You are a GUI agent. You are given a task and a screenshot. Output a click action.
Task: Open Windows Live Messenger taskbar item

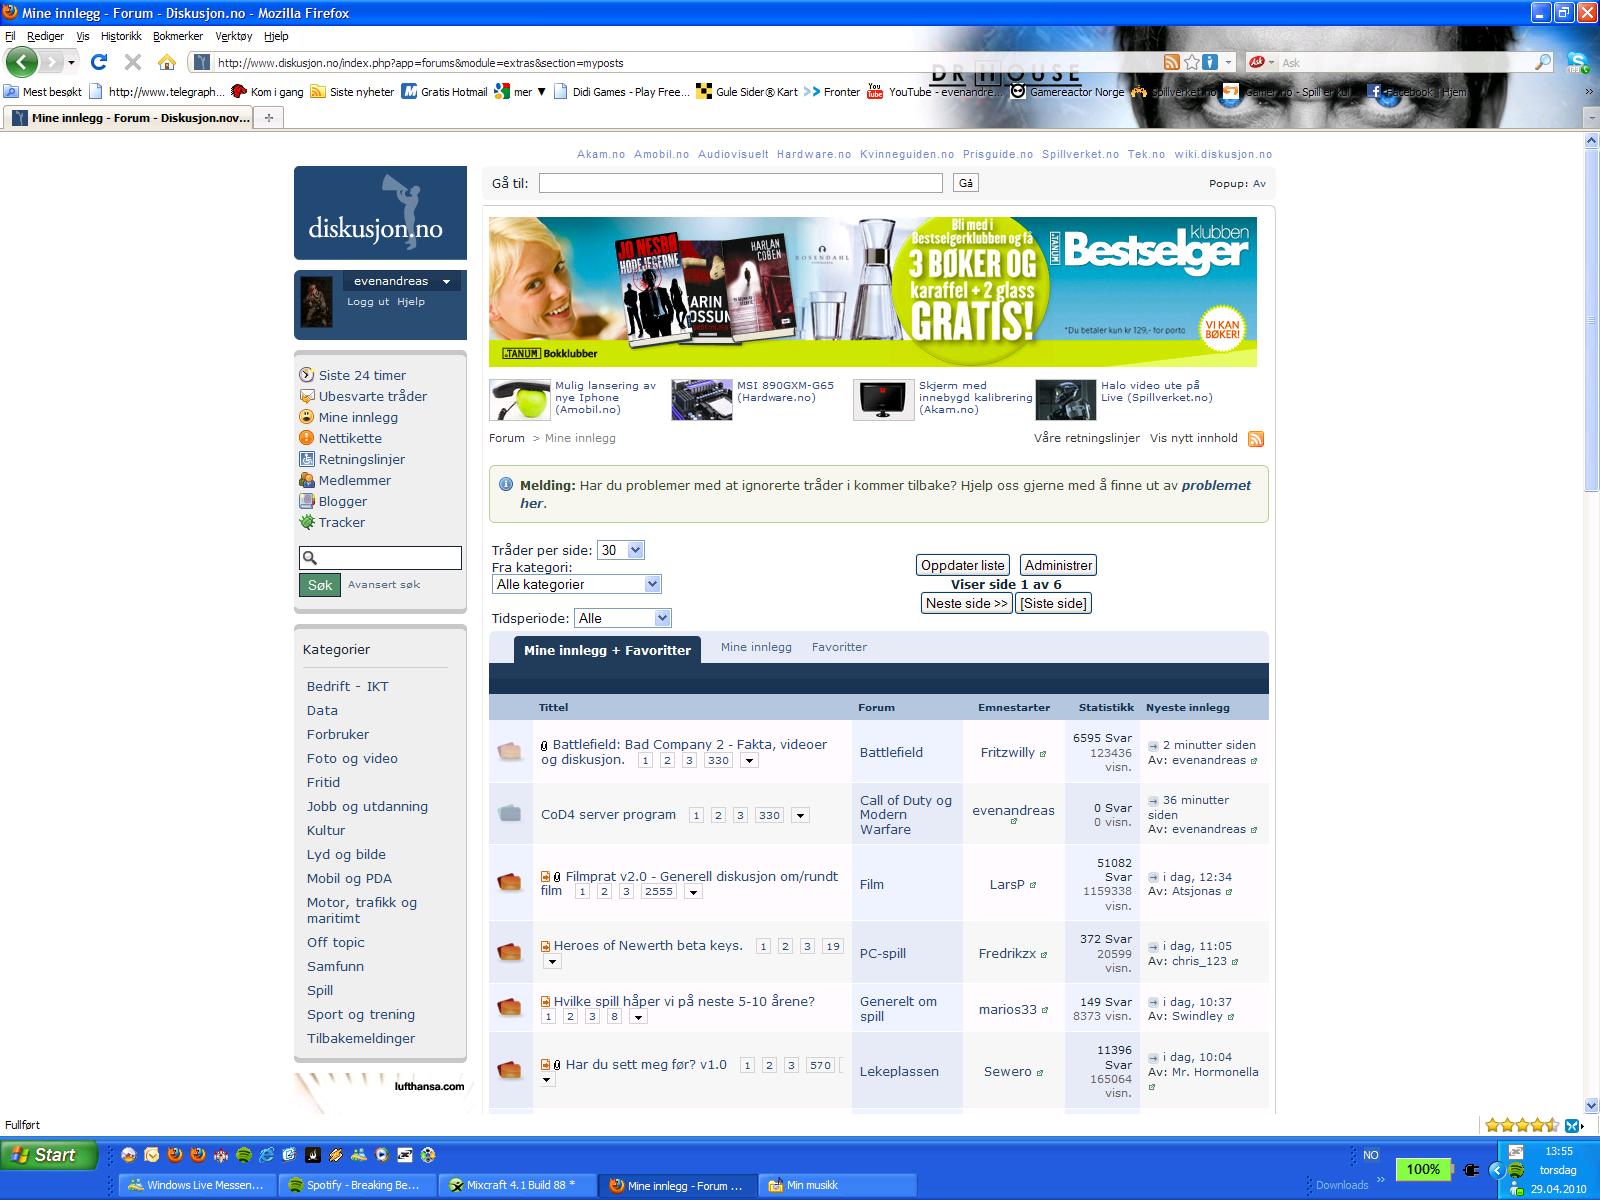point(197,1185)
